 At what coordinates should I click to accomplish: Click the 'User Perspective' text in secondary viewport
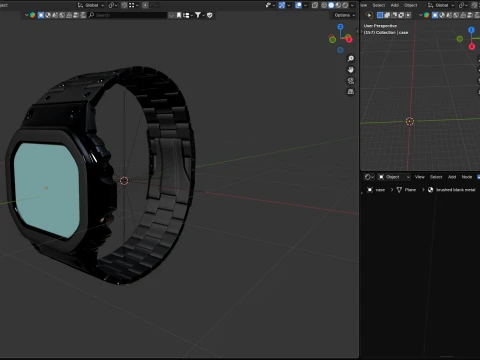380,26
